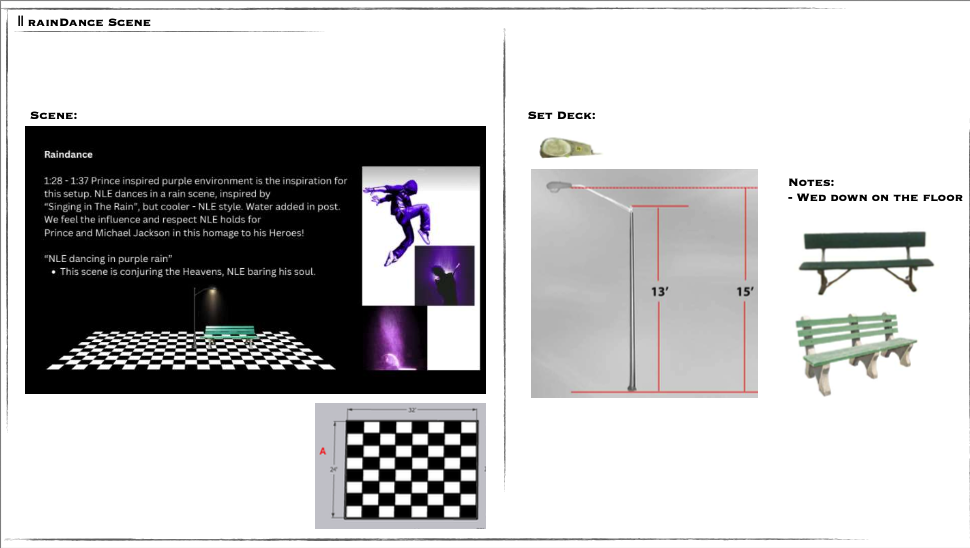
Task: Click the "Raindance" slide title
Action: click(68, 155)
